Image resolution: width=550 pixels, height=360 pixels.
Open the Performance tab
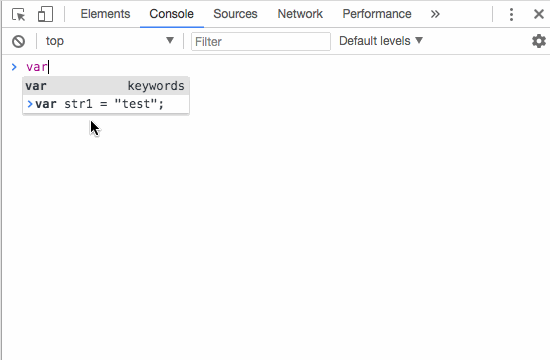[x=377, y=14]
